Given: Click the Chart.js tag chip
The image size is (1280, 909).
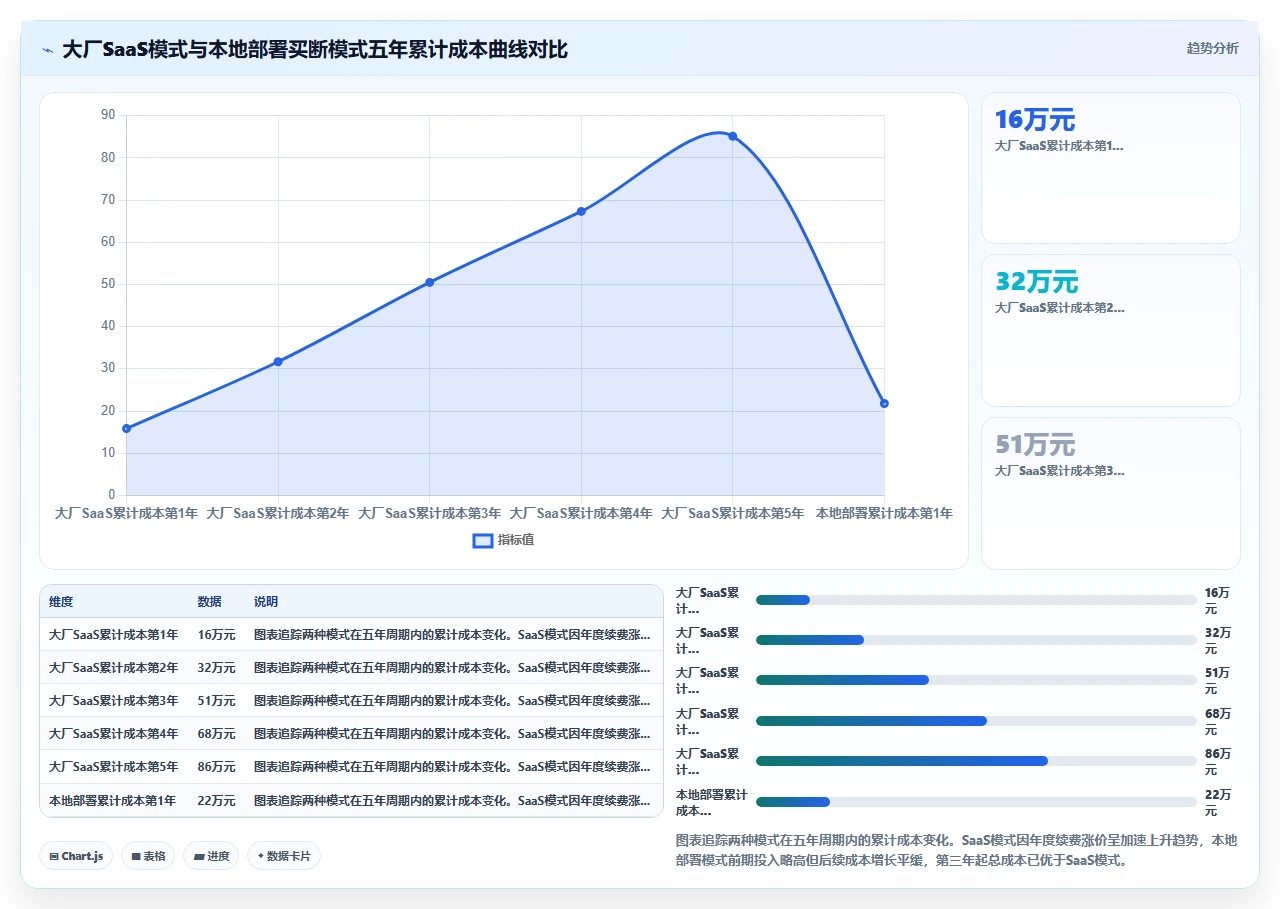Looking at the screenshot, I should pos(76,856).
